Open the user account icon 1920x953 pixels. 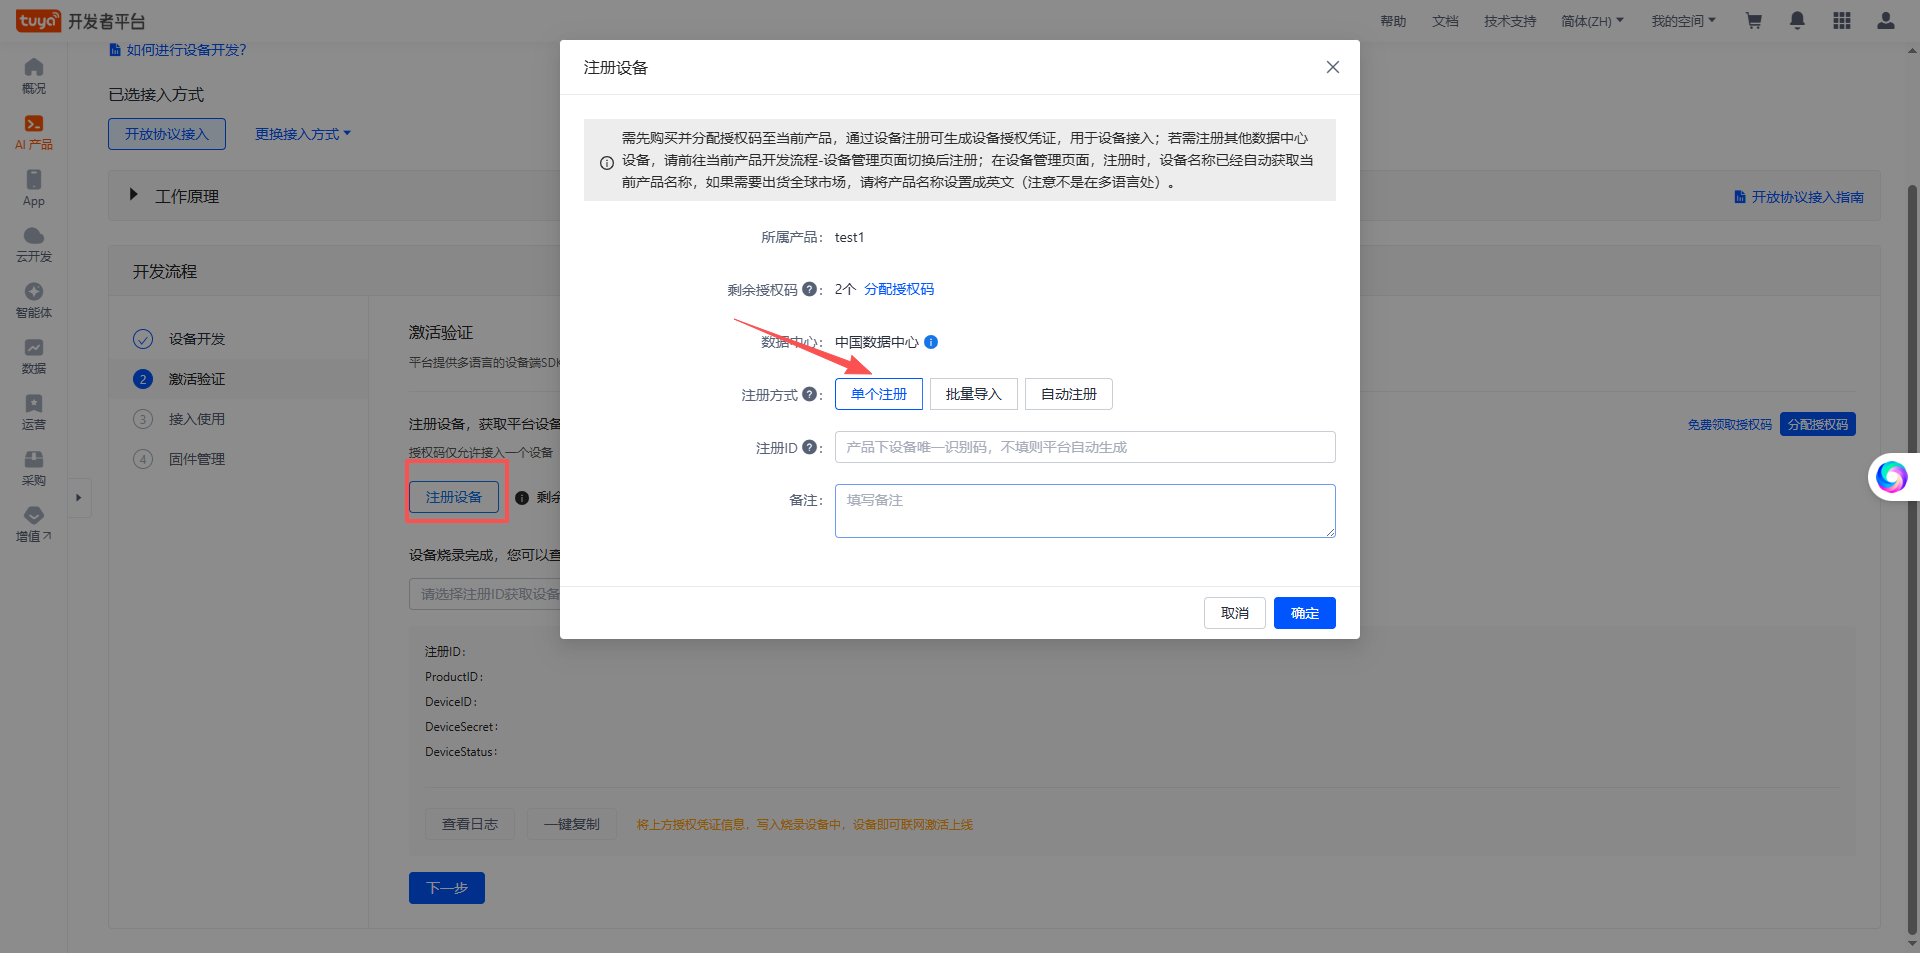(x=1886, y=21)
